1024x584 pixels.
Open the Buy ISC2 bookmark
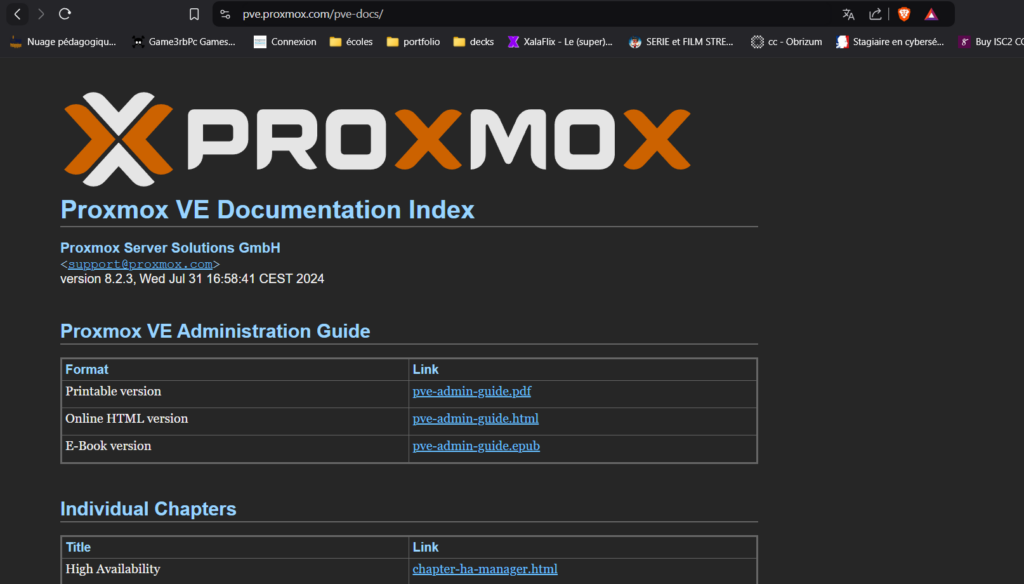991,42
